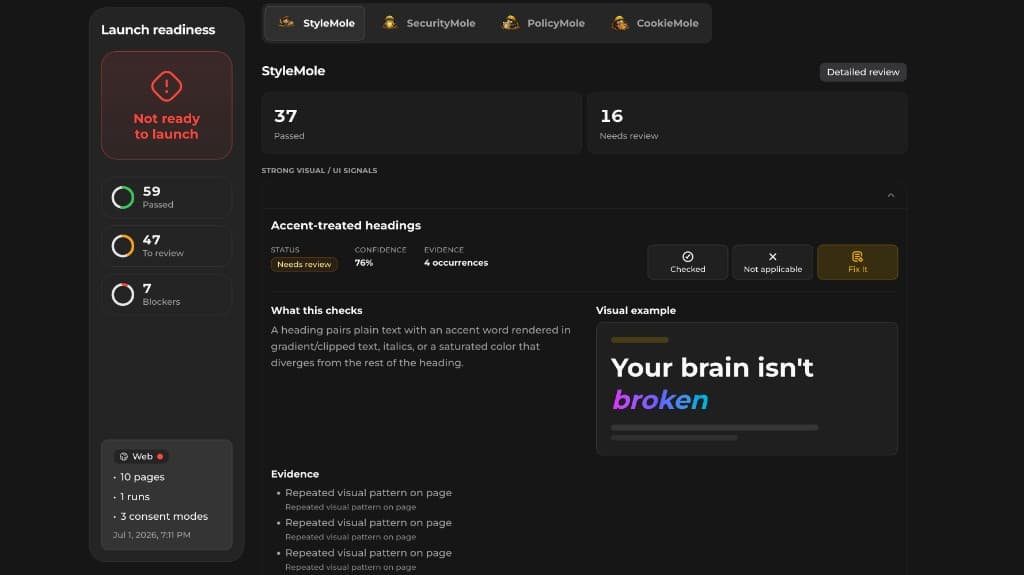1024x575 pixels.
Task: Switch to the CookieMole tab
Action: 655,23
